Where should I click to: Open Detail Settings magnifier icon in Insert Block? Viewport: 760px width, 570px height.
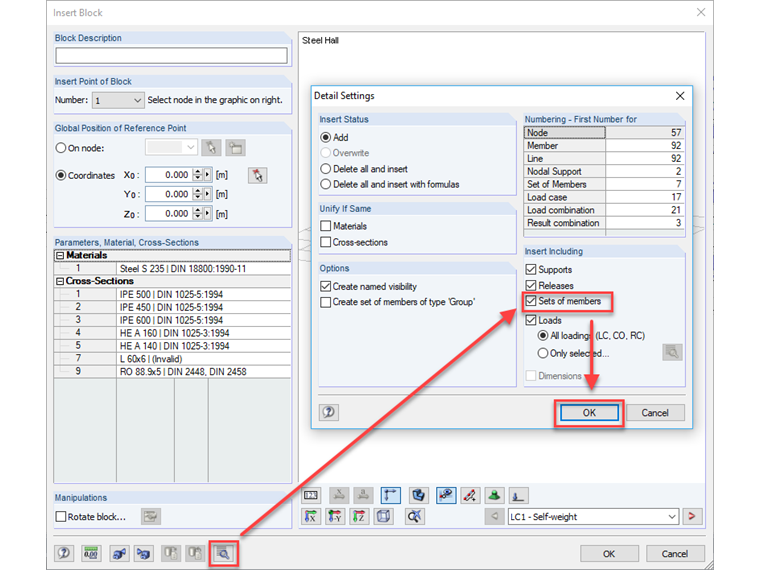(223, 553)
